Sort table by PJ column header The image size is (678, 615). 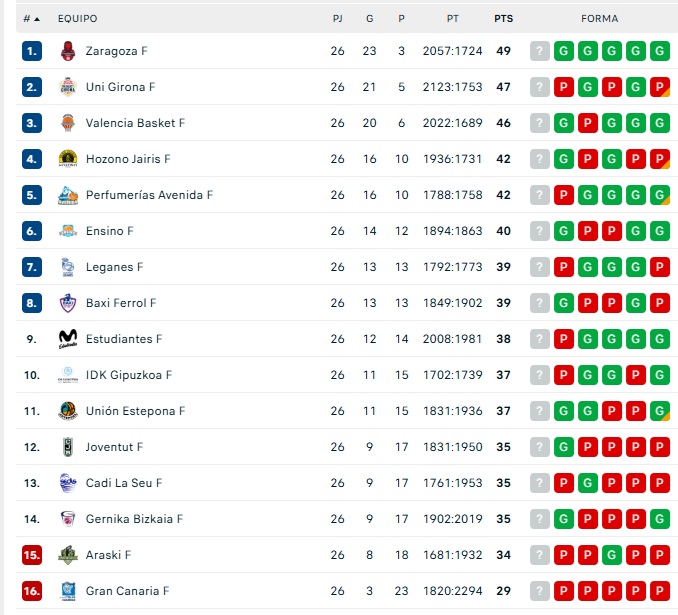click(x=337, y=18)
